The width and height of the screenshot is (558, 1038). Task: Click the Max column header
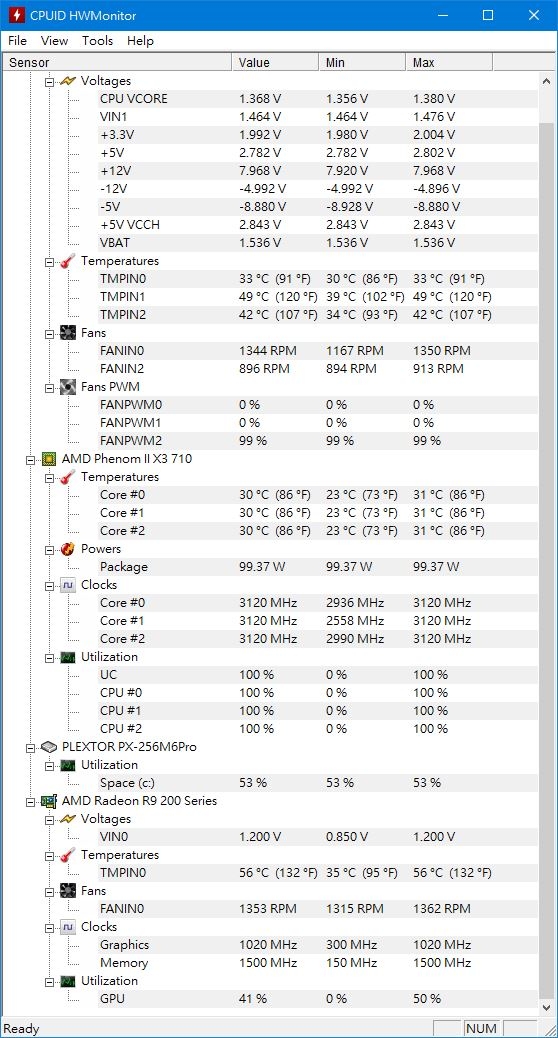(x=449, y=63)
